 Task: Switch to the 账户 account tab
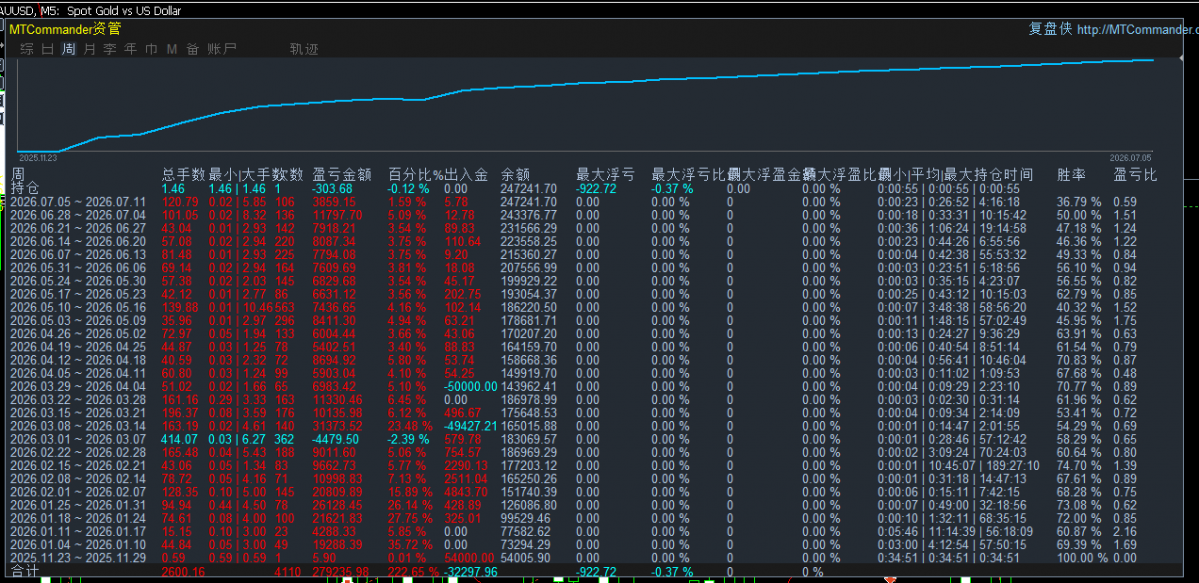222,49
